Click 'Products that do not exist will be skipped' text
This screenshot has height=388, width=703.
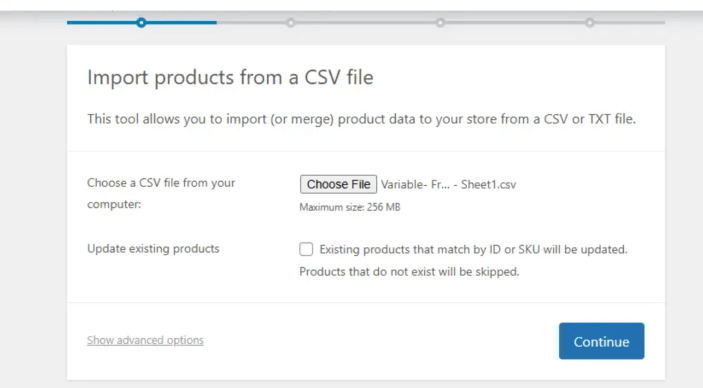pyautogui.click(x=409, y=272)
